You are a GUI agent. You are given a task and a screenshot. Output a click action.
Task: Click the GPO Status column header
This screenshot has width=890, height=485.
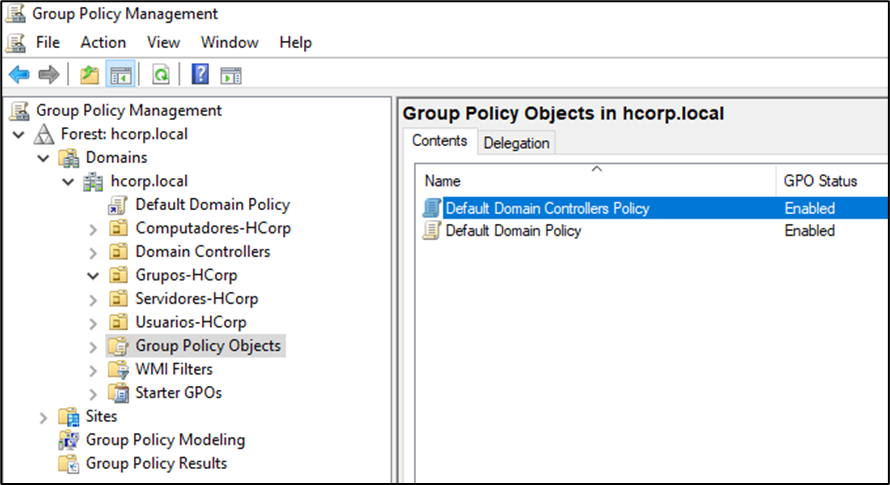pyautogui.click(x=820, y=181)
